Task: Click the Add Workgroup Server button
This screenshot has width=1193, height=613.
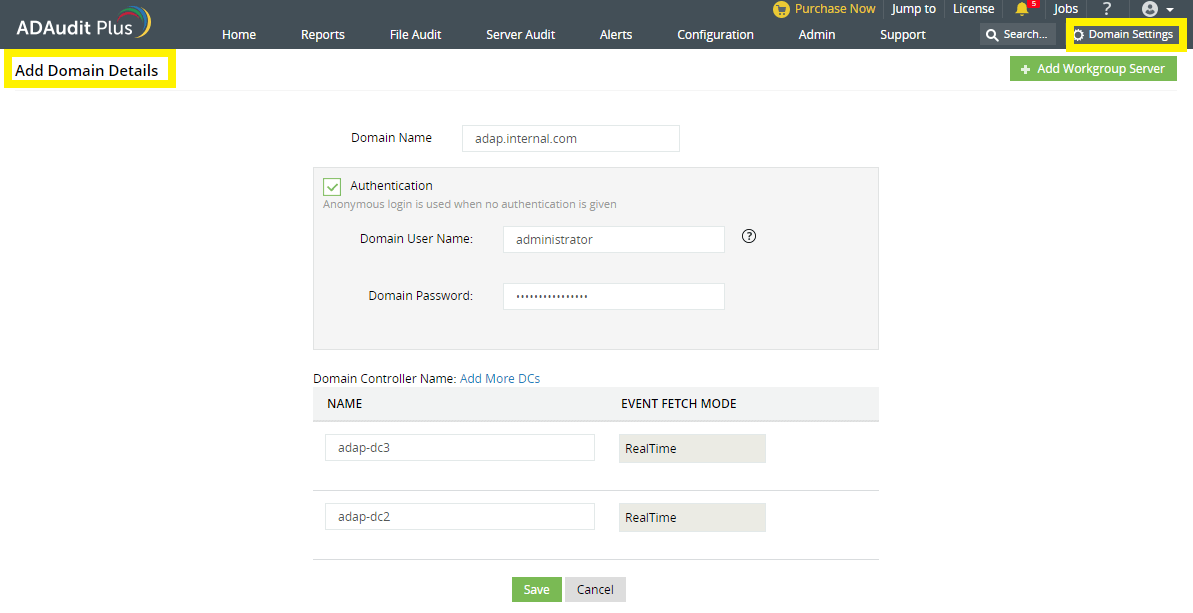Action: coord(1092,68)
